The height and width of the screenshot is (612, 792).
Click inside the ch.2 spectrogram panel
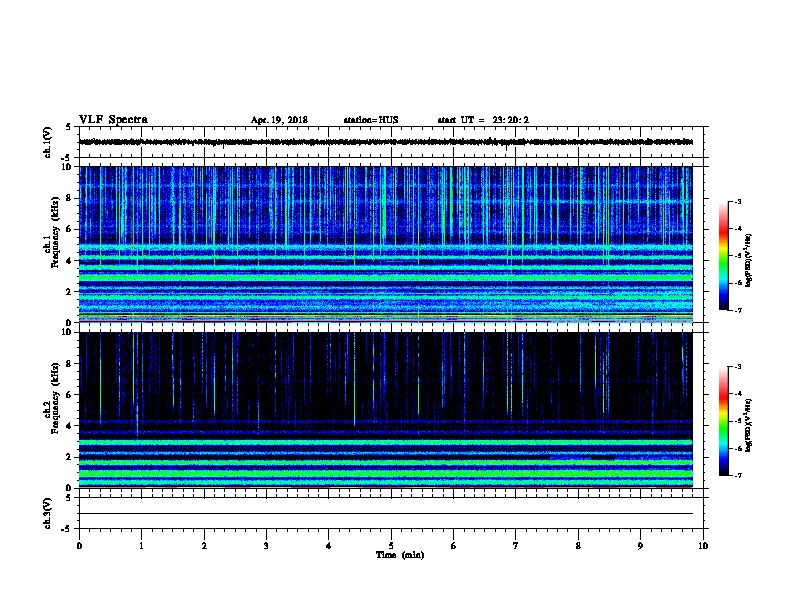click(x=386, y=410)
